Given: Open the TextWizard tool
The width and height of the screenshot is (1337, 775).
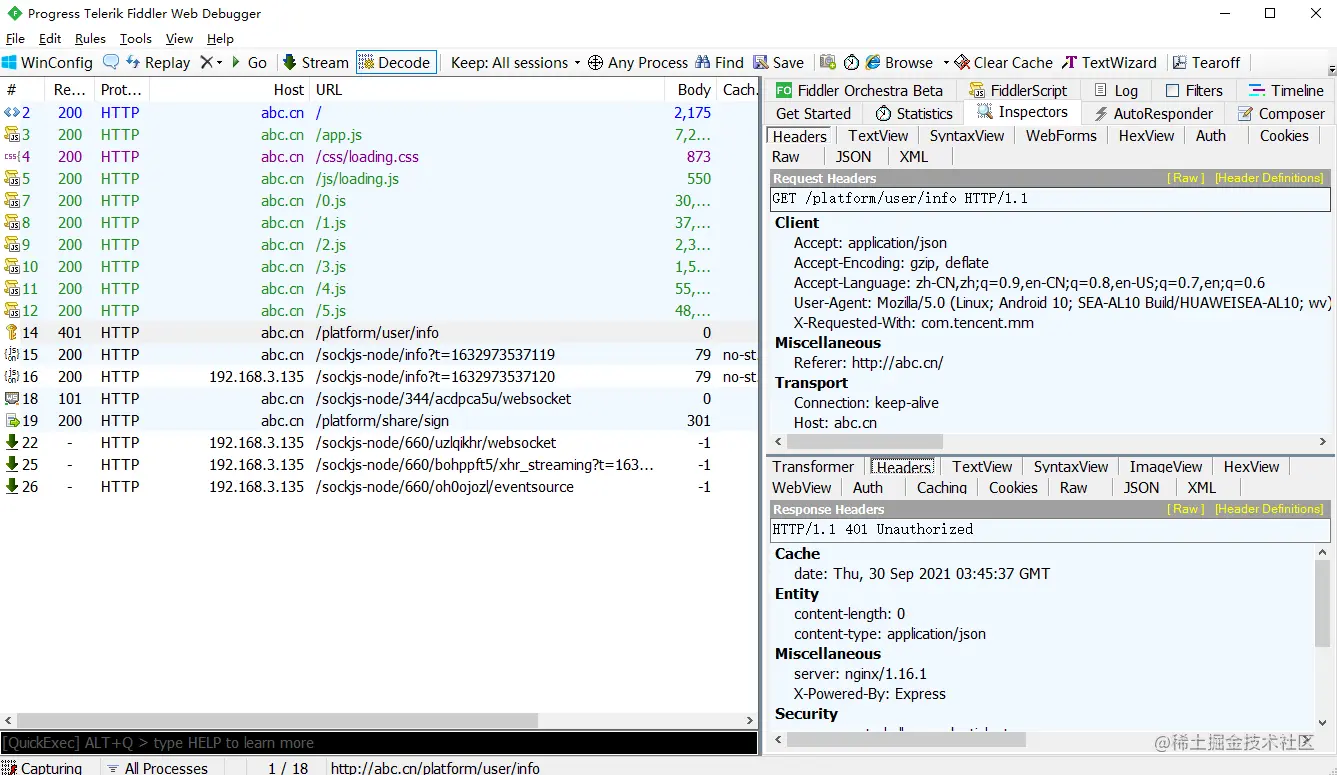Looking at the screenshot, I should (1109, 62).
